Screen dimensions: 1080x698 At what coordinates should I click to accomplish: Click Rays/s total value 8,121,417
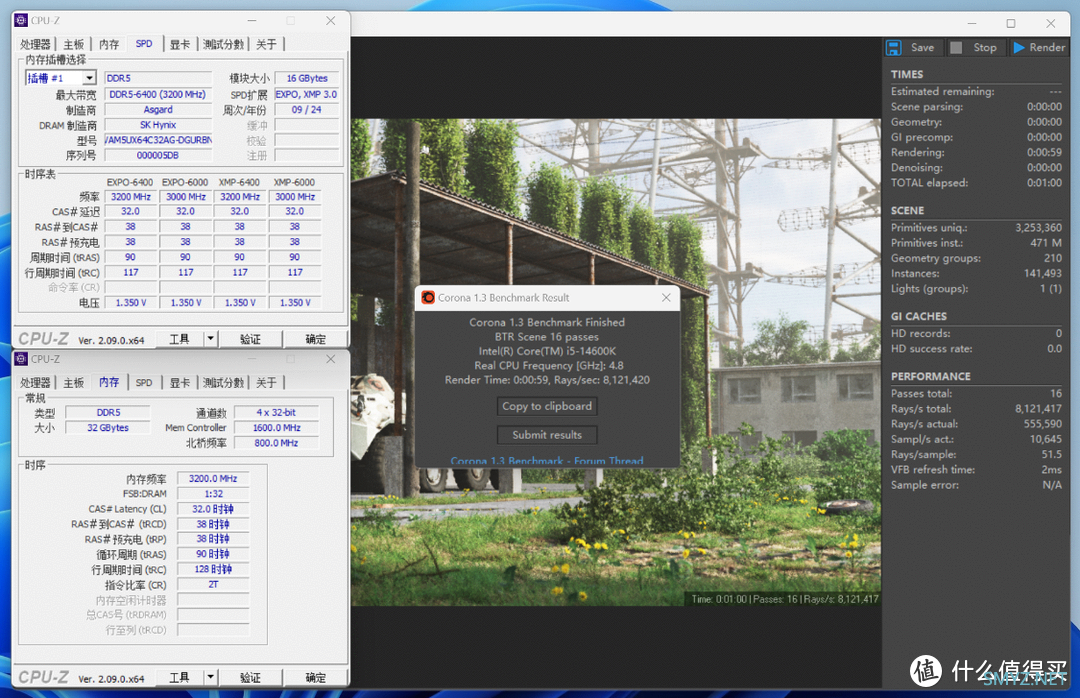(1038, 409)
